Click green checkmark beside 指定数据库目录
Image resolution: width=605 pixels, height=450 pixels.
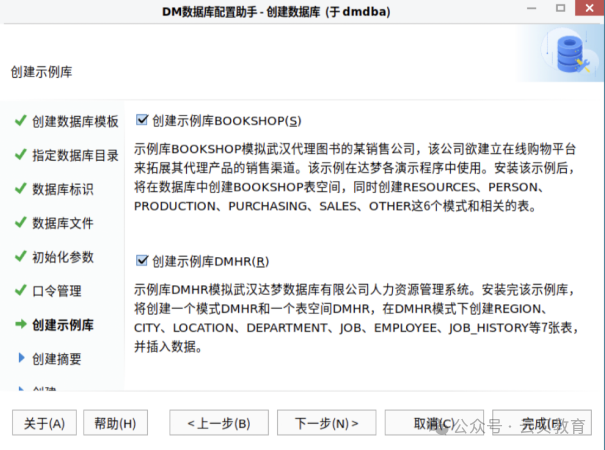20,154
